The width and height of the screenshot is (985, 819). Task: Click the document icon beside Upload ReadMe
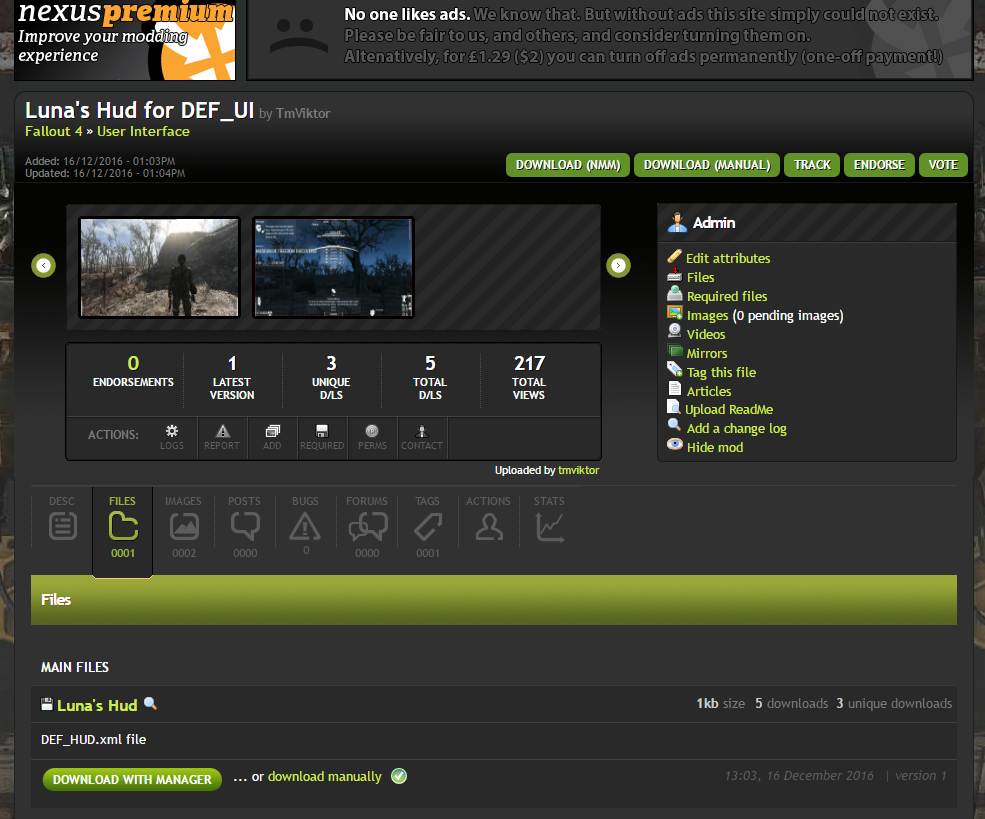tap(673, 407)
